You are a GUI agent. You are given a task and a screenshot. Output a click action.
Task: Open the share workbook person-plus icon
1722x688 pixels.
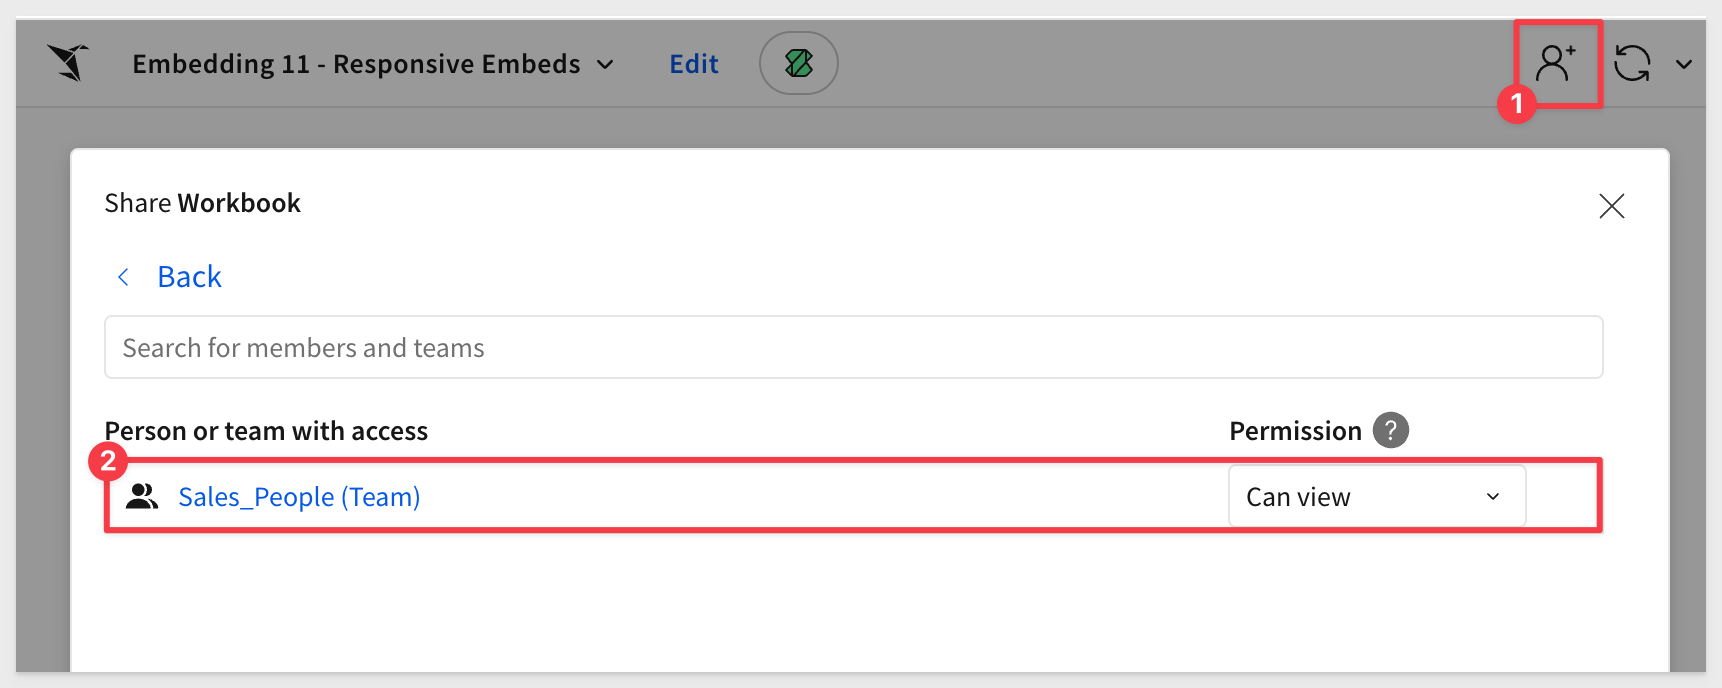point(1556,63)
